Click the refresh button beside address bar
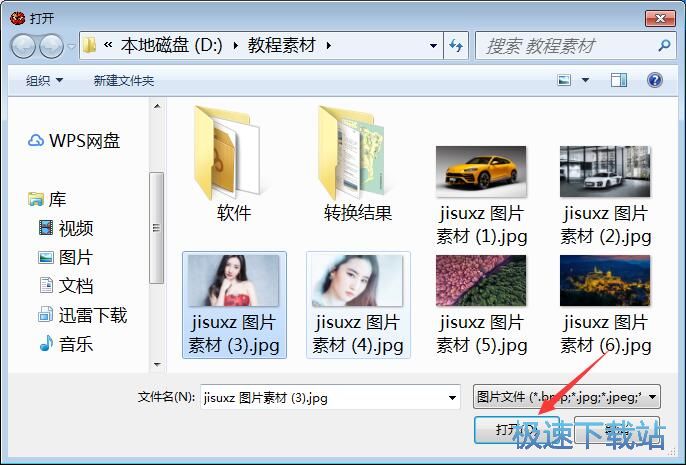This screenshot has height=465, width=686. (456, 46)
